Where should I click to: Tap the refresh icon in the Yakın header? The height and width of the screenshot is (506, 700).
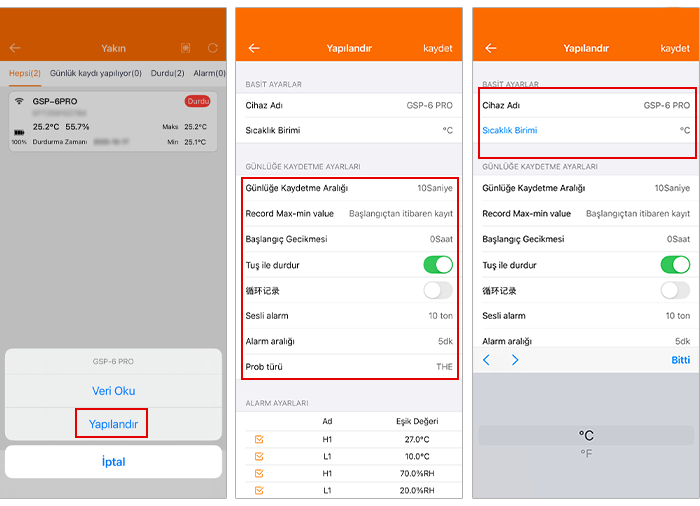tap(212, 48)
